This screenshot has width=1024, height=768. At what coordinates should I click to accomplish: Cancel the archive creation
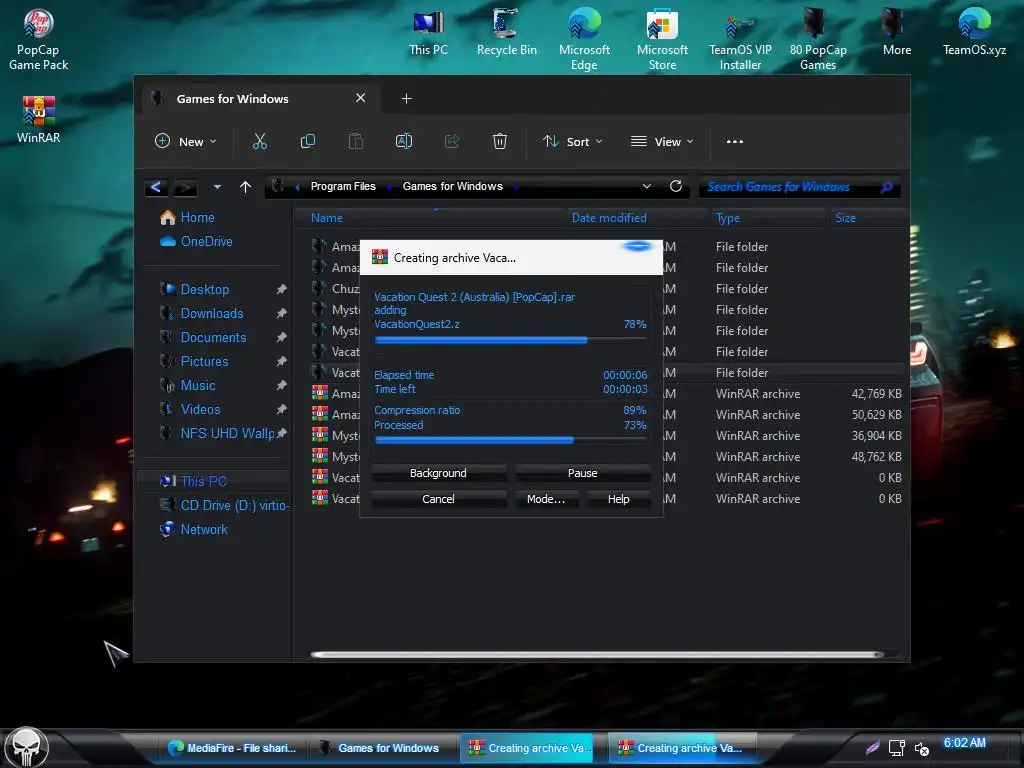(438, 499)
